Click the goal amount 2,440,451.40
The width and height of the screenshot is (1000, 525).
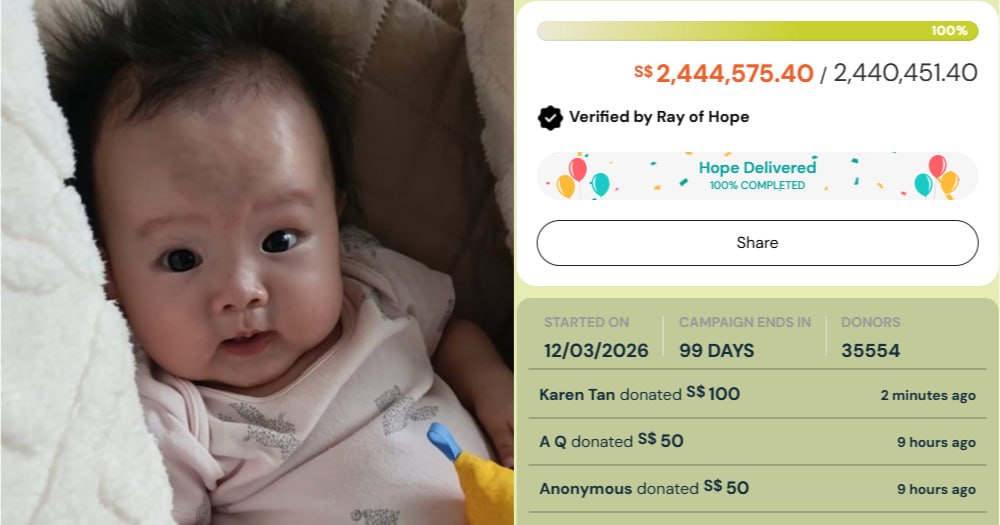[905, 73]
